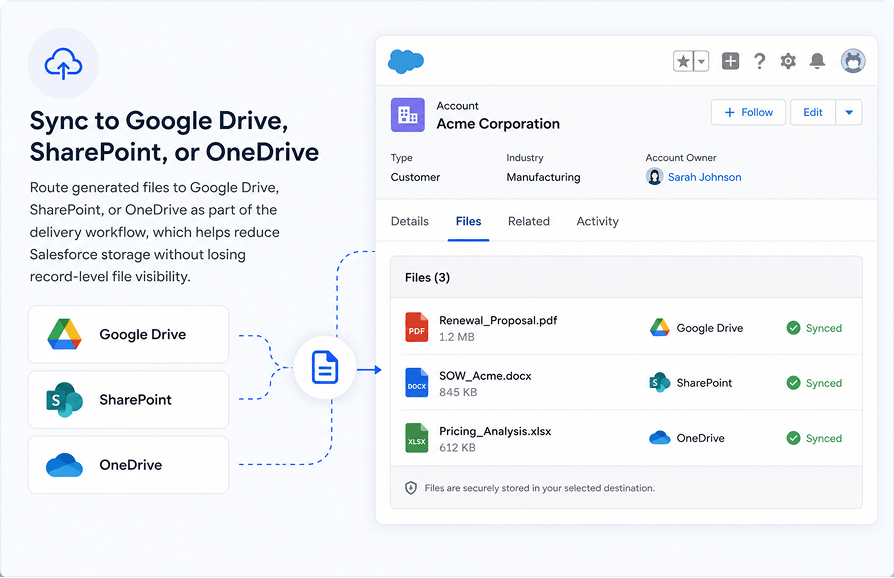Click the user profile avatar
Viewport: 894px width, 578px height.
click(x=853, y=61)
